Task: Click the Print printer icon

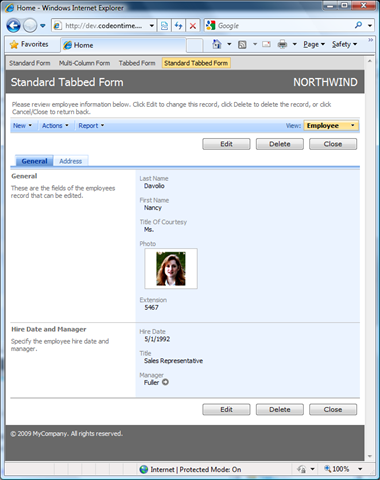Action: (x=282, y=44)
